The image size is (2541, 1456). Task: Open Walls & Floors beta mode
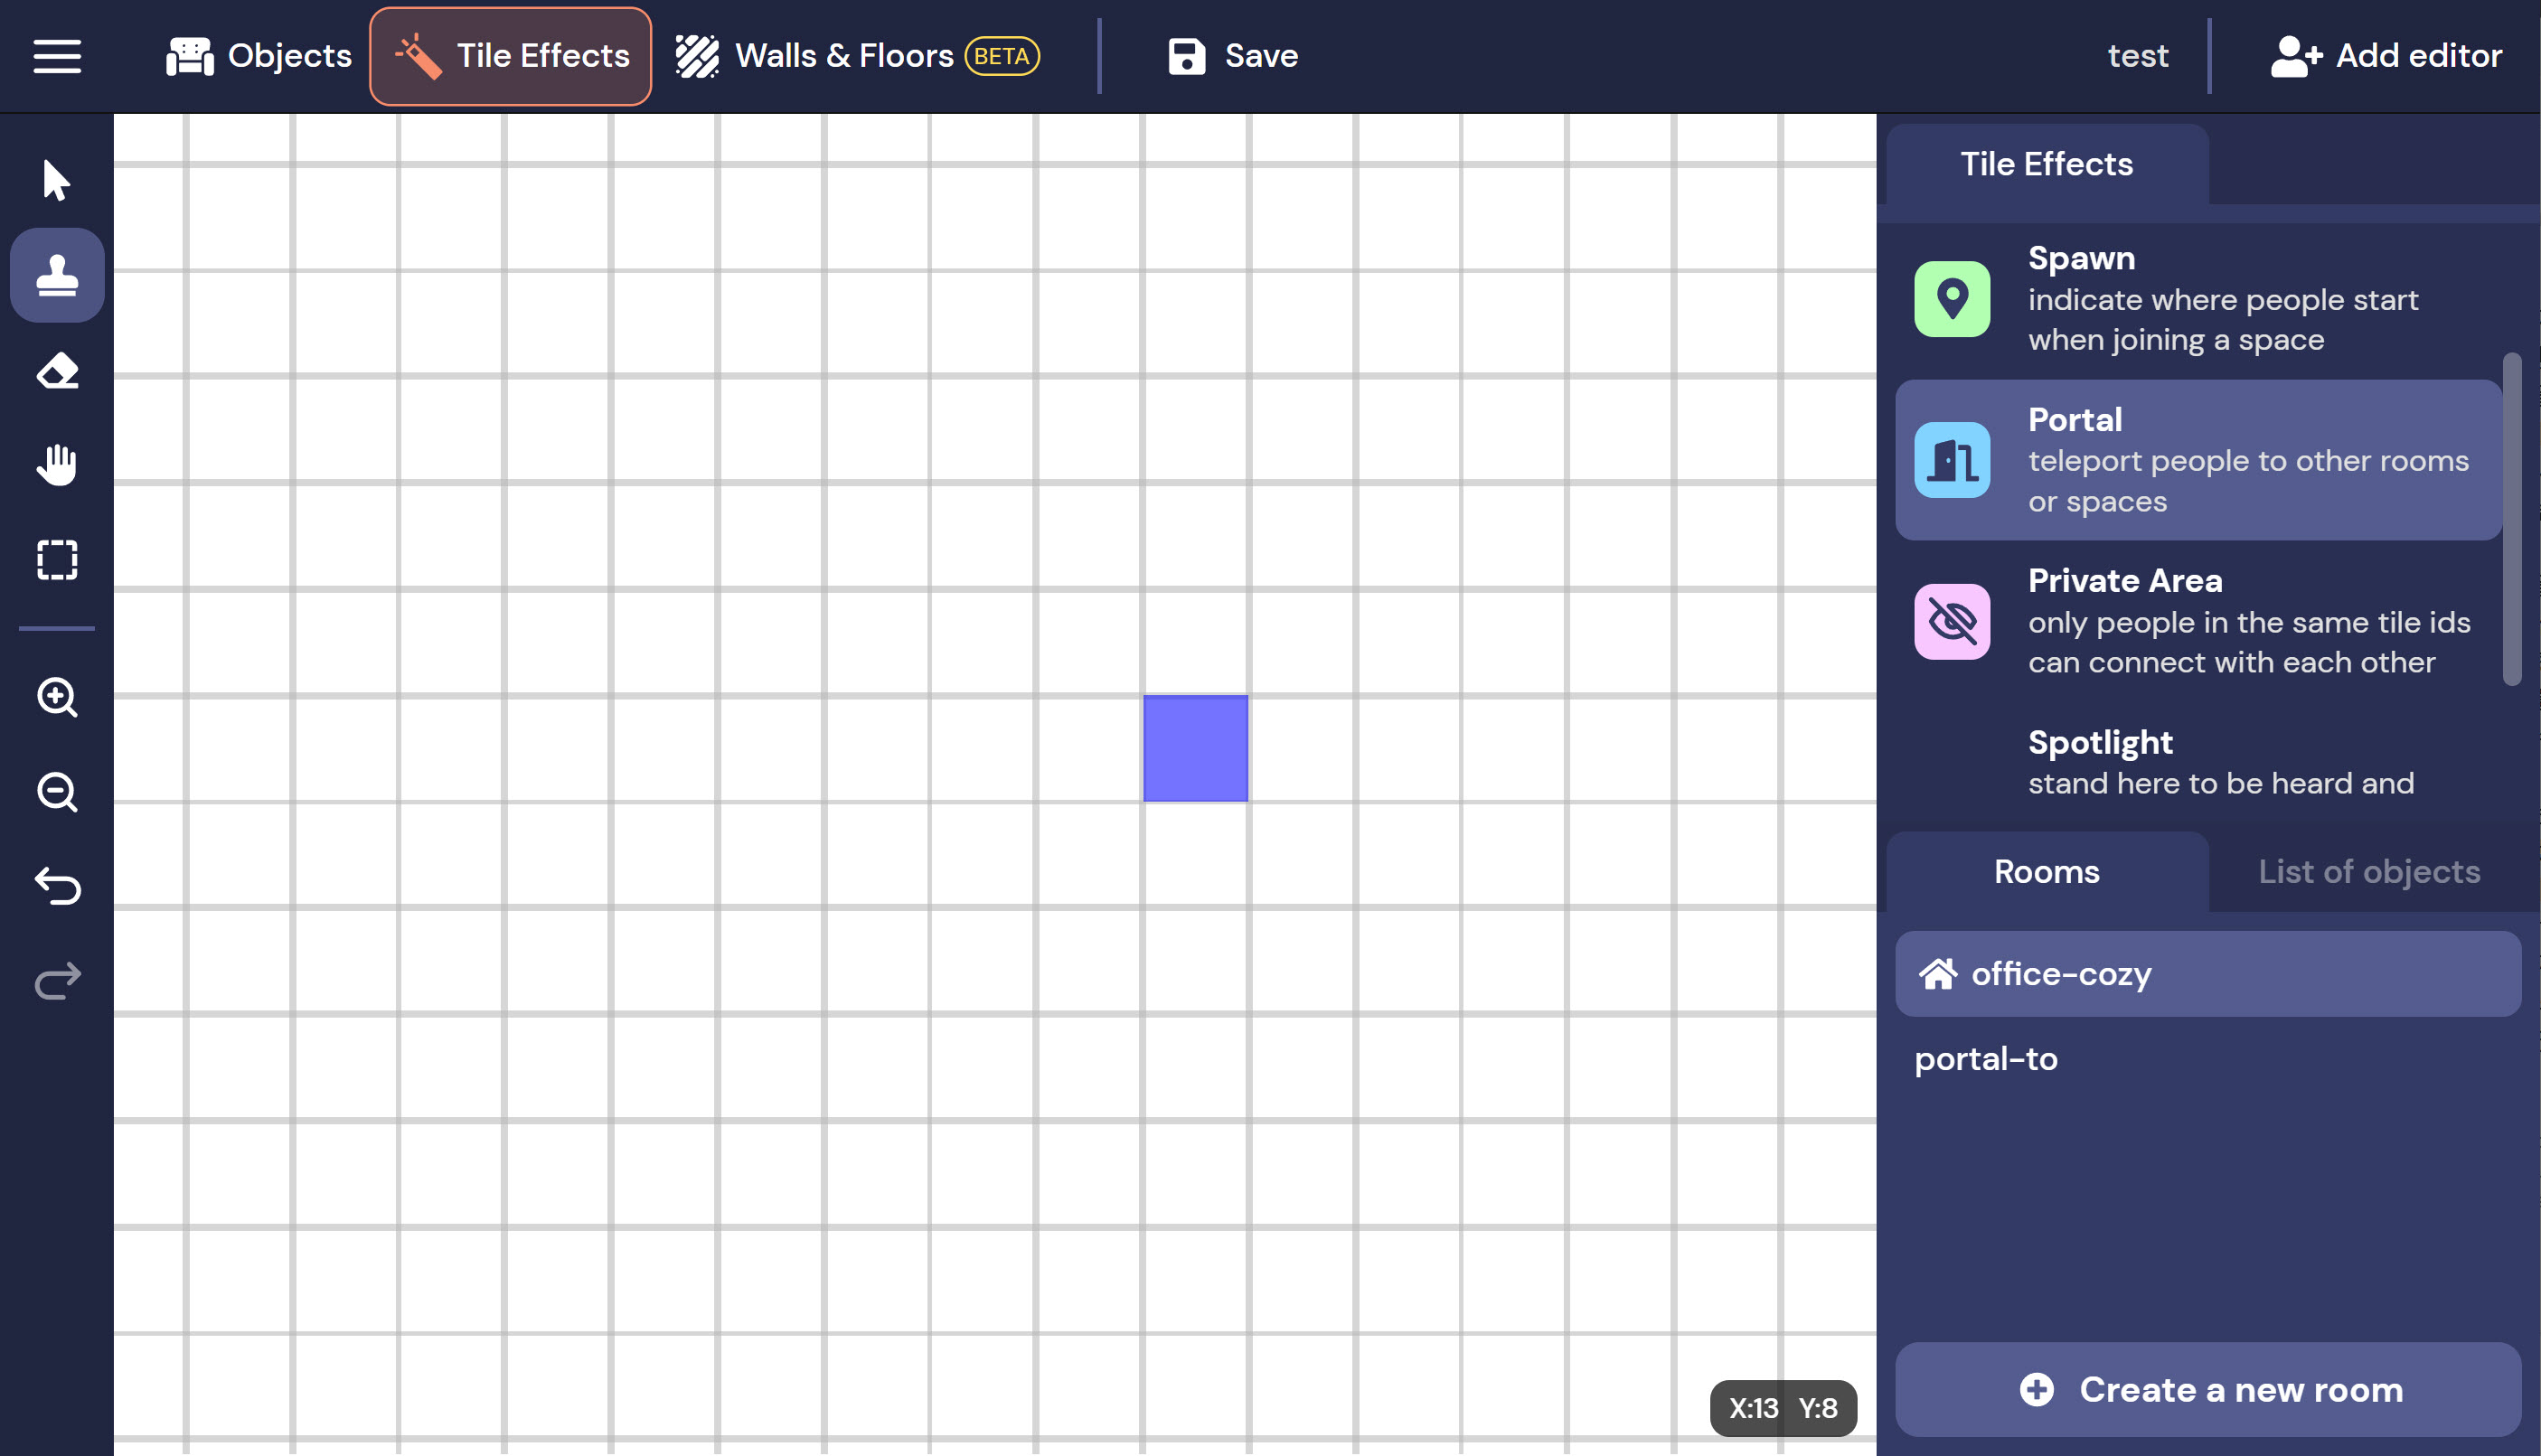(x=857, y=56)
